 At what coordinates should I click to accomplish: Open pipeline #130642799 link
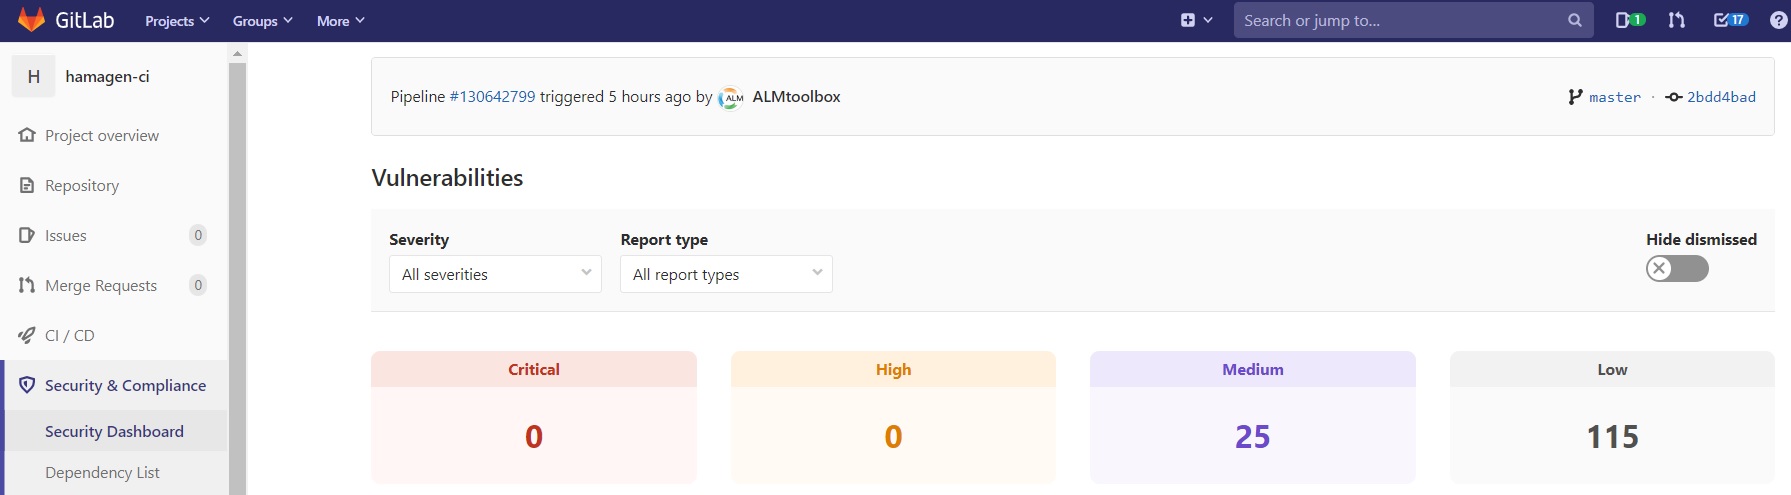pos(492,97)
